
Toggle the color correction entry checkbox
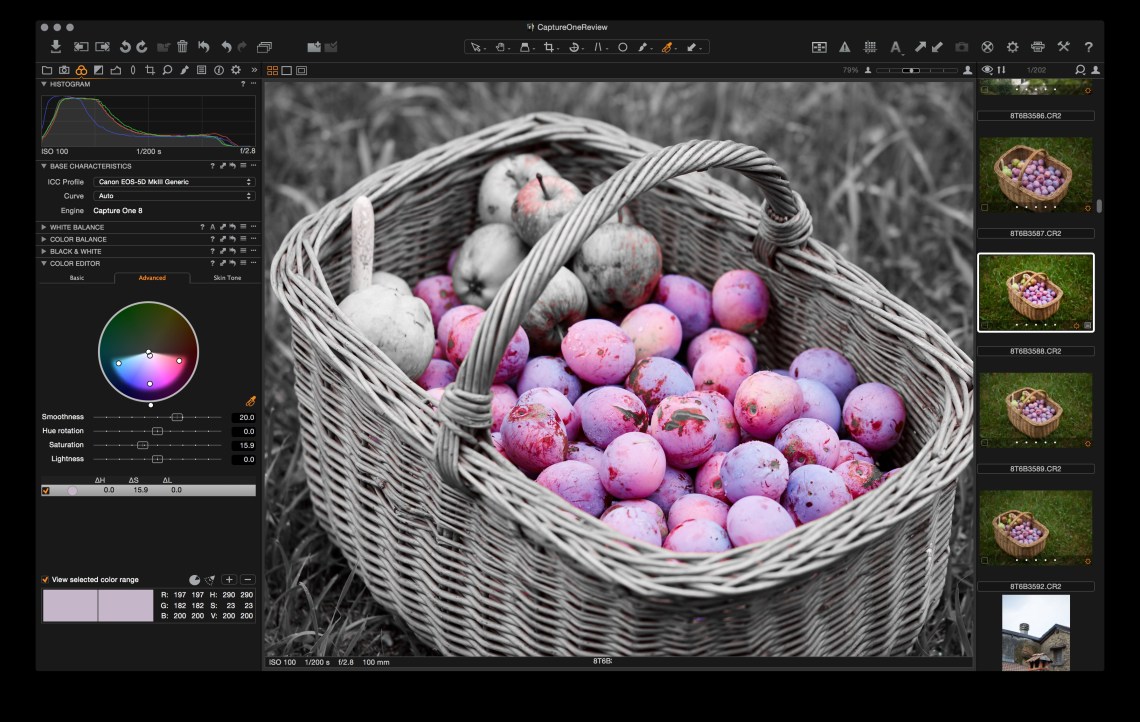[x=45, y=491]
